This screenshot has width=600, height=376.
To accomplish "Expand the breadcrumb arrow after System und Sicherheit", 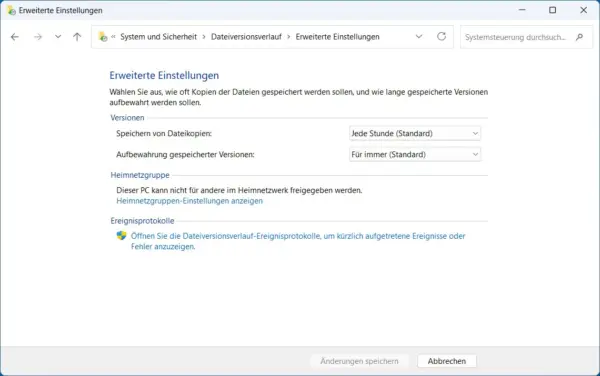I will pos(204,37).
